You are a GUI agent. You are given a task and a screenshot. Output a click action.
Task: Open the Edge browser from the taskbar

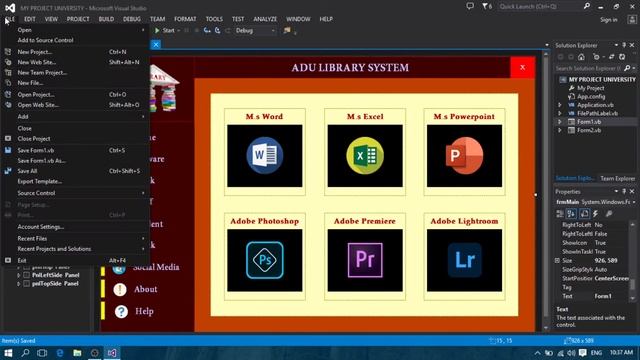(x=60, y=353)
